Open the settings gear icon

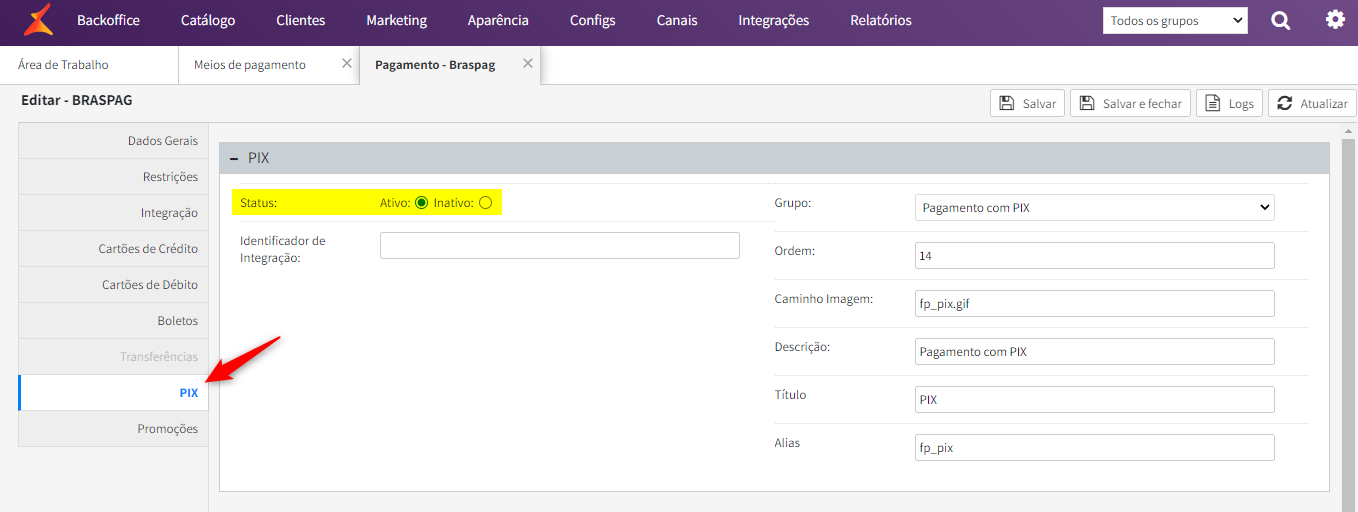pos(1335,19)
